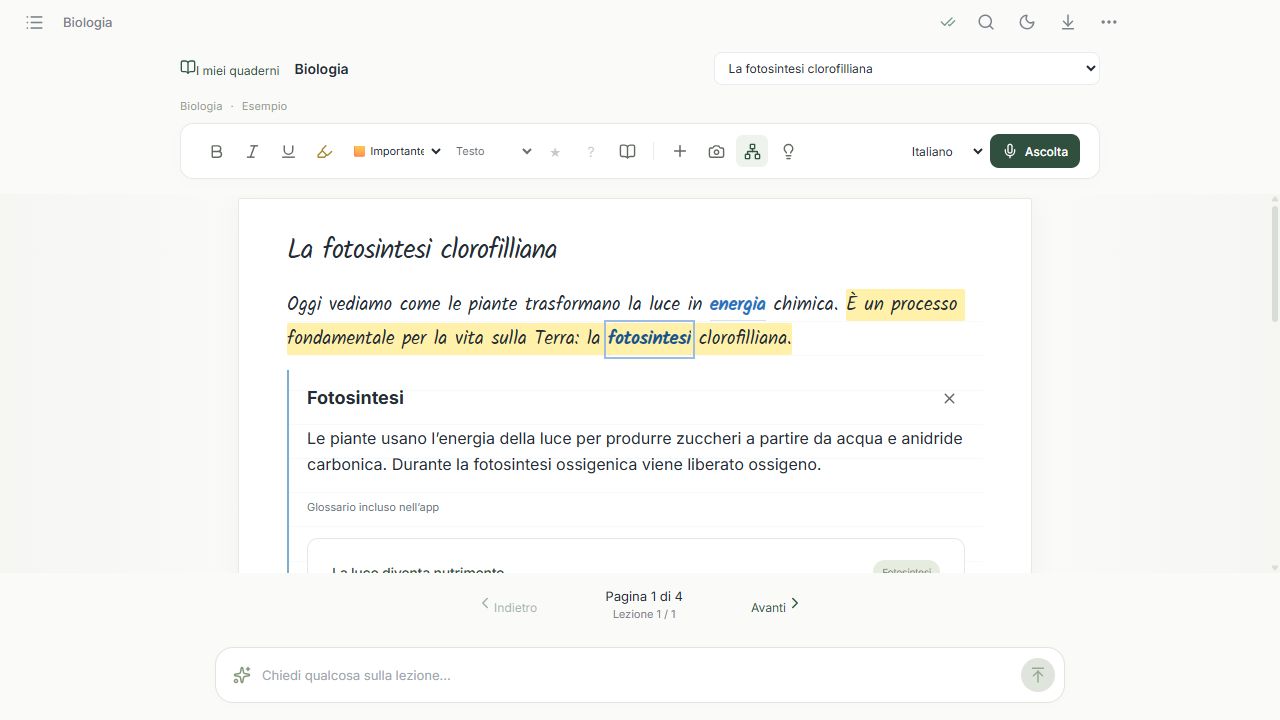Open the Italiano language dropdown
Viewport: 1280px width, 720px height.
pos(946,151)
